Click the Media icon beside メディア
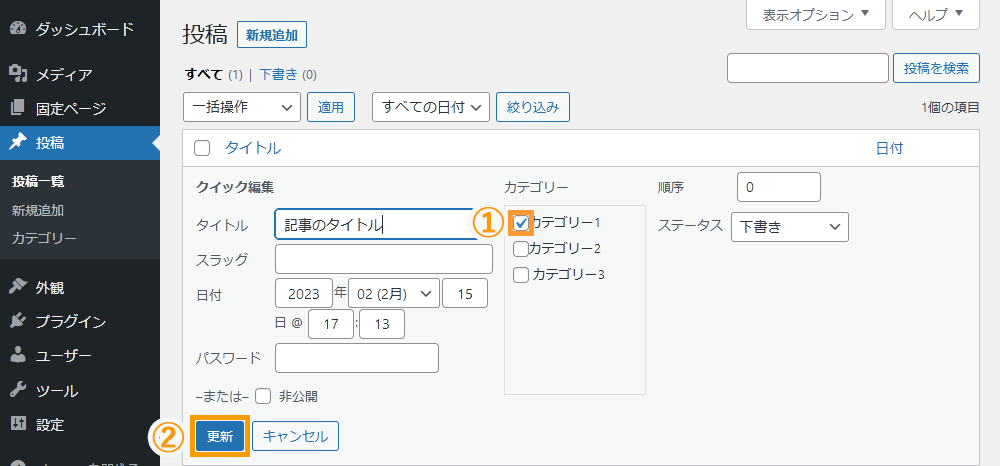The height and width of the screenshot is (466, 1000). (18, 75)
